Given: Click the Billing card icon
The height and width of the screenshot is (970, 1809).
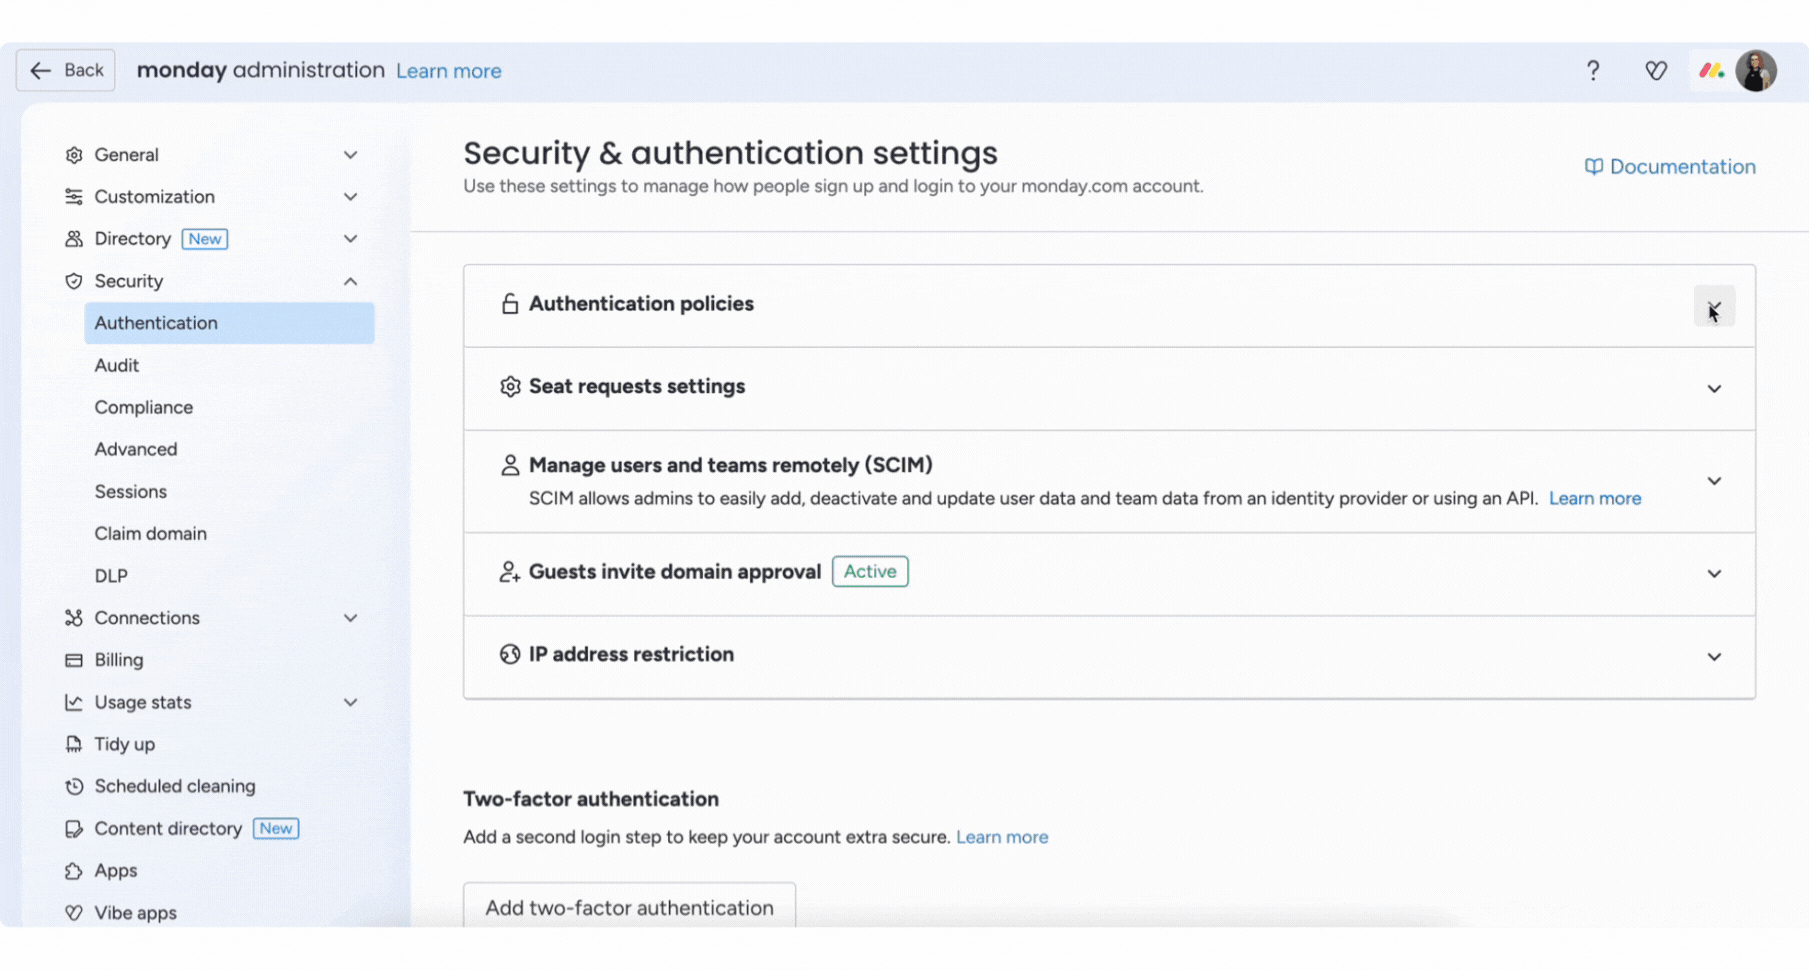Looking at the screenshot, I should (x=74, y=660).
